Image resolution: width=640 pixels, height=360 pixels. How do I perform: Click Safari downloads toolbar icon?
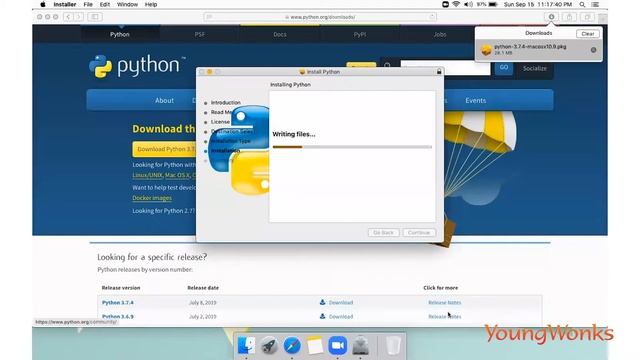point(551,17)
